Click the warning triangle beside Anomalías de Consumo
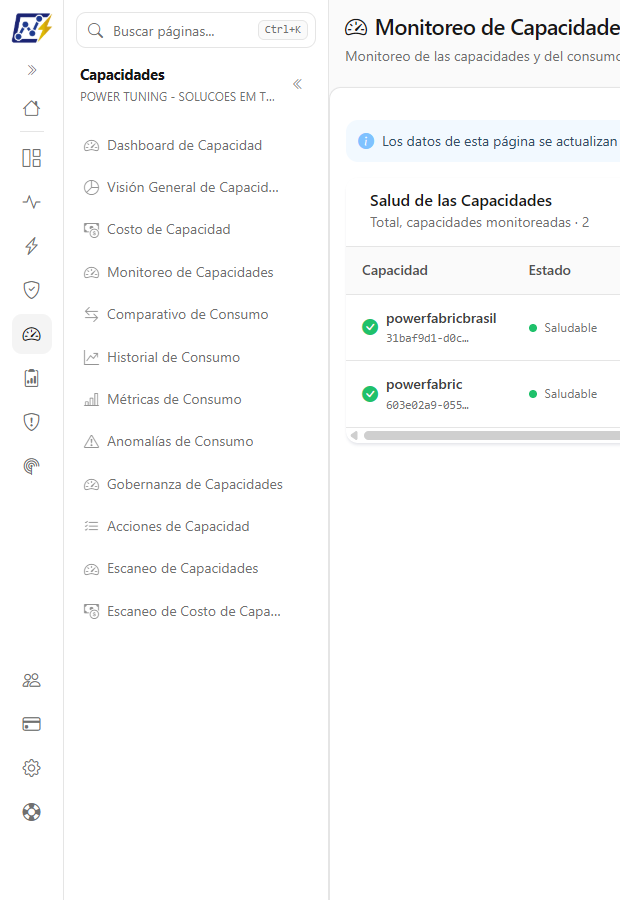Screen dimensions: 620x900 click(91, 441)
